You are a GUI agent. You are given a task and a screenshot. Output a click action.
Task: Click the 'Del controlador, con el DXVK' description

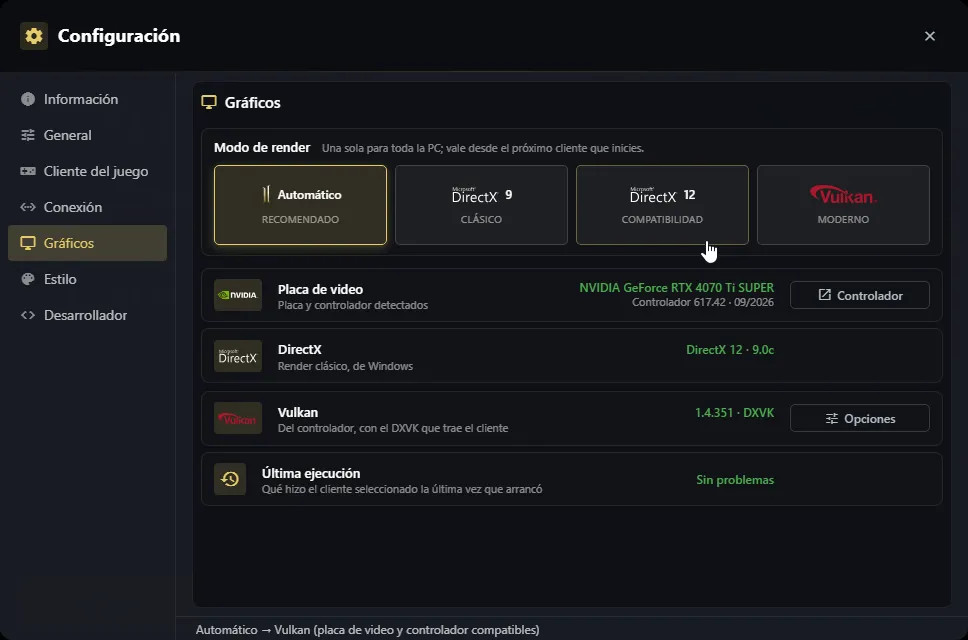pos(393,428)
